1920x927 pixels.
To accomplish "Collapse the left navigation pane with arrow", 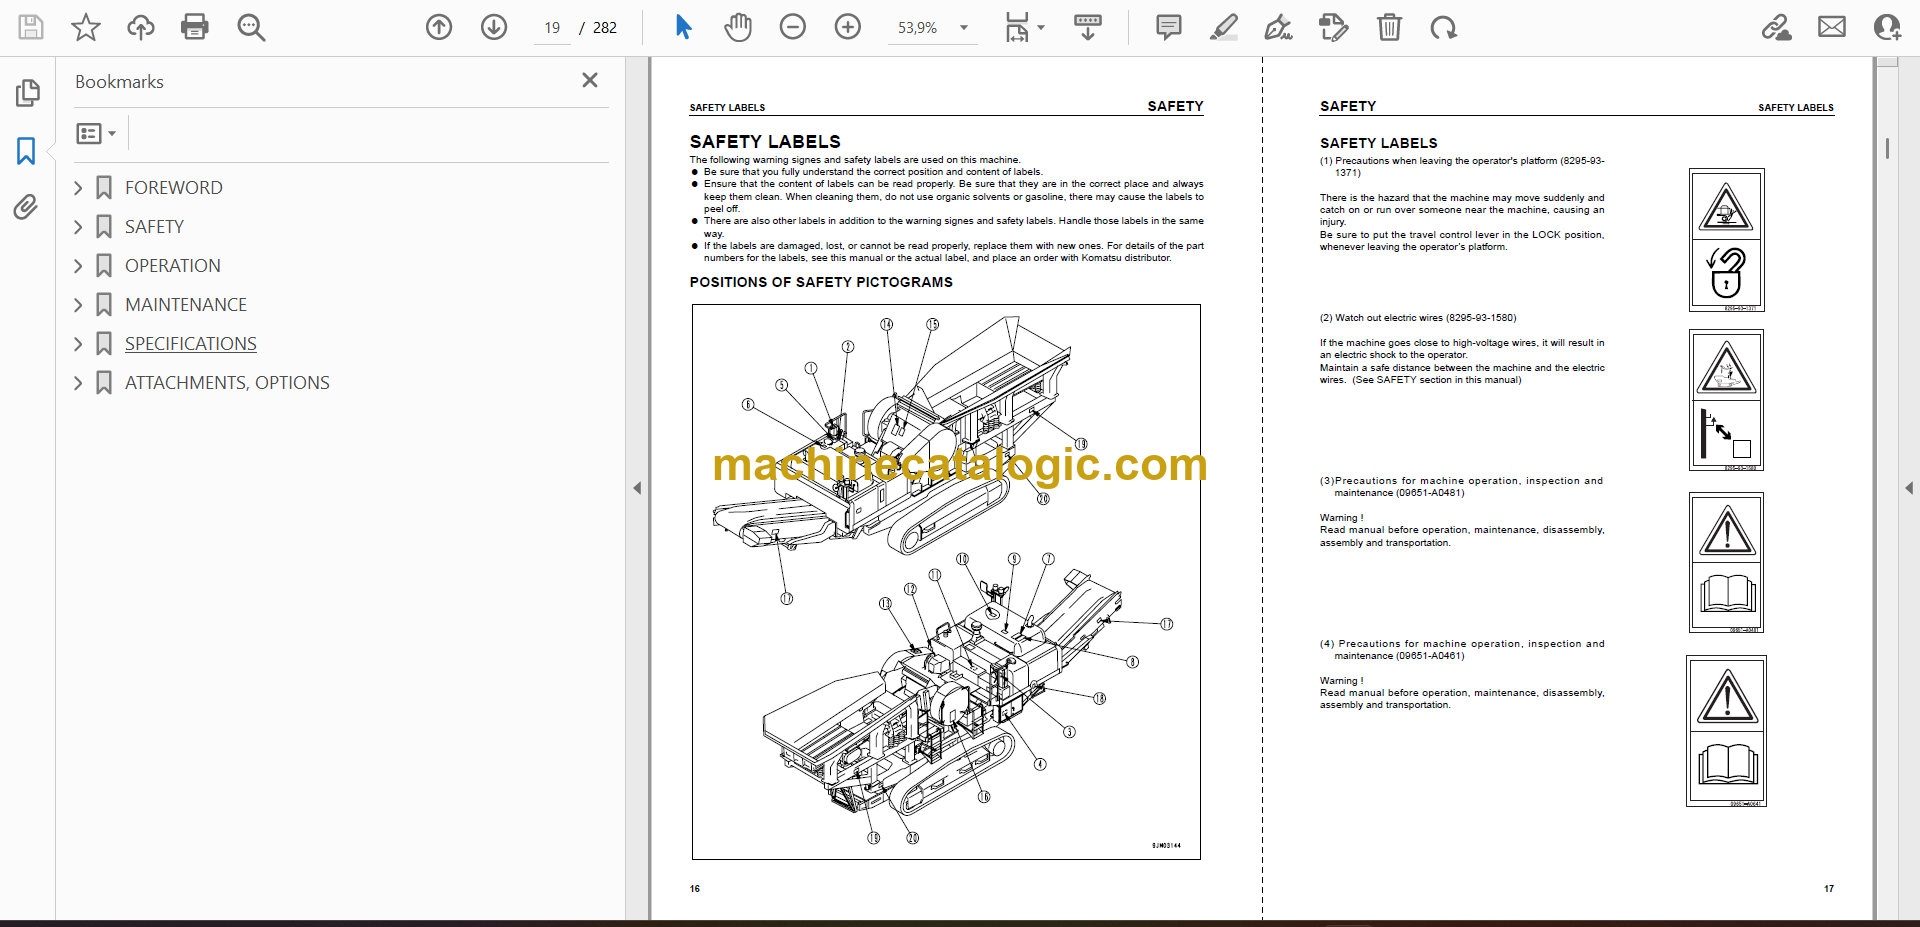I will 637,488.
